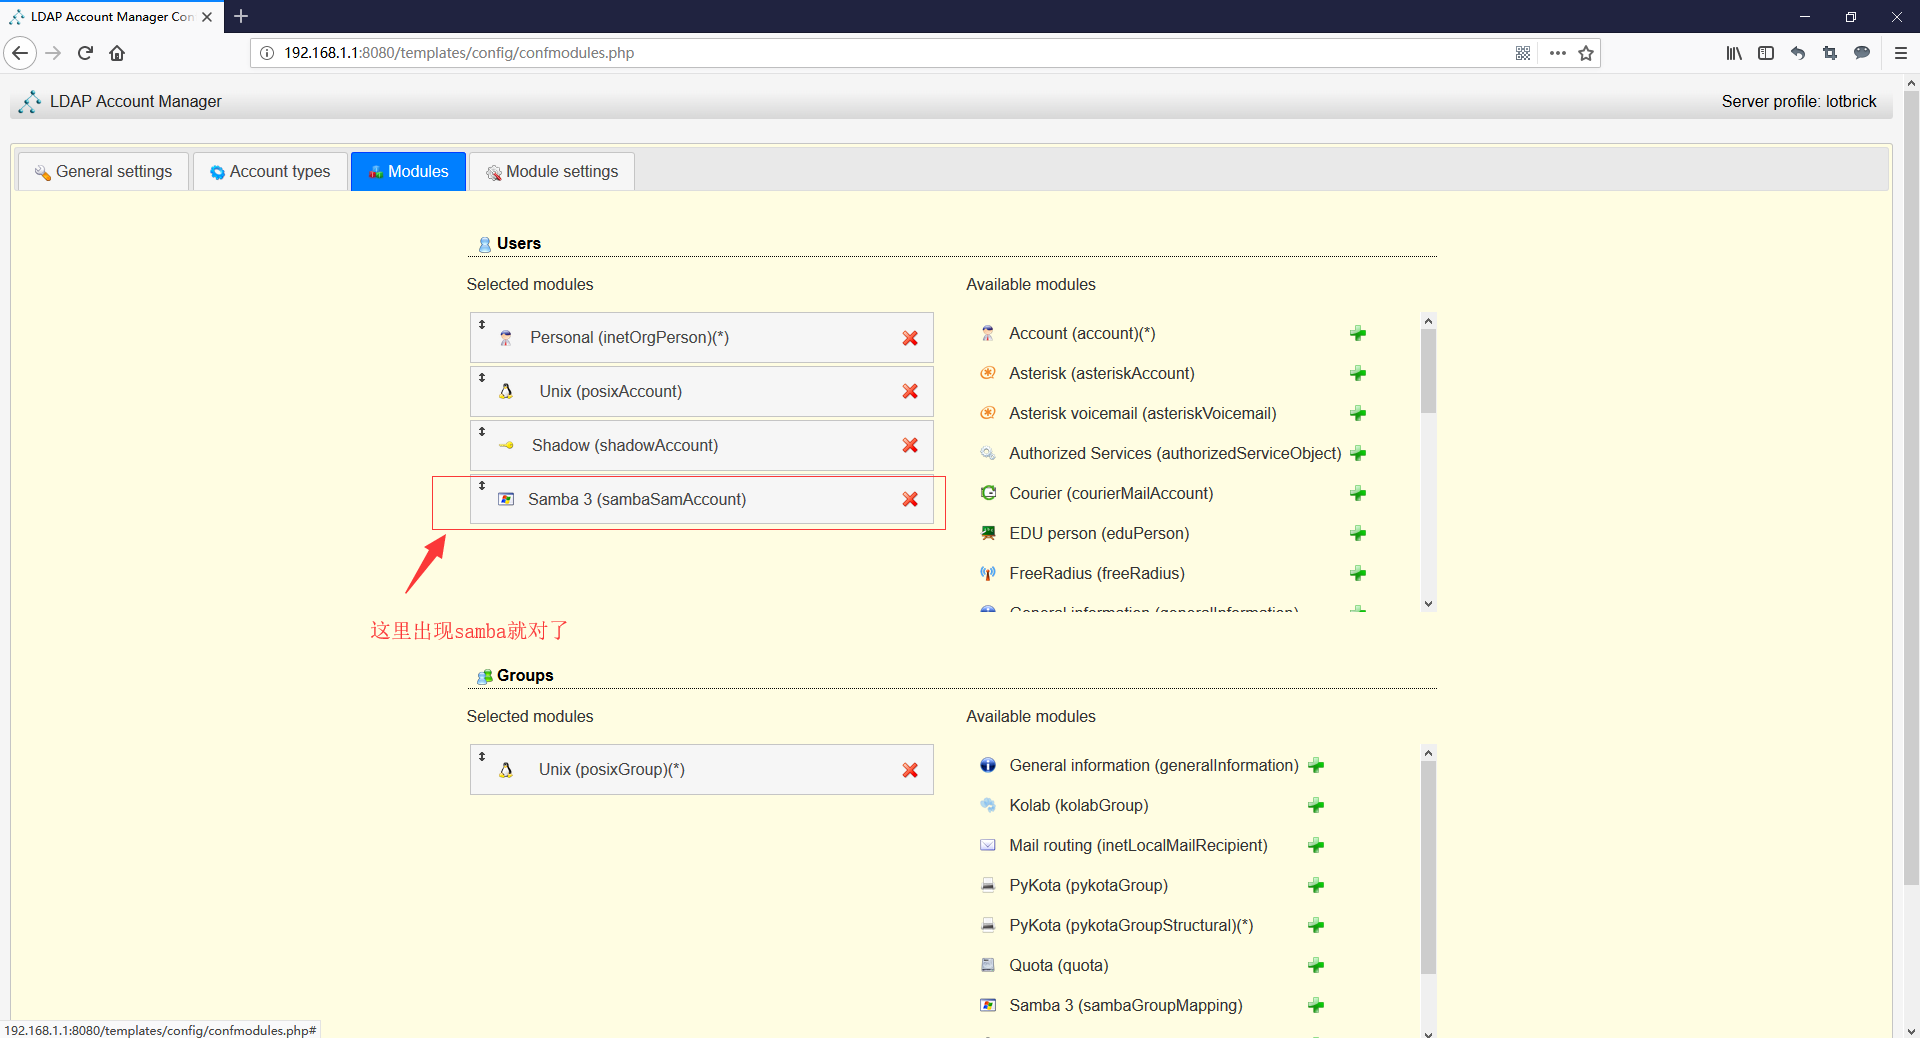Click the Unix posixAccount sort handle
The image size is (1920, 1038).
(482, 378)
